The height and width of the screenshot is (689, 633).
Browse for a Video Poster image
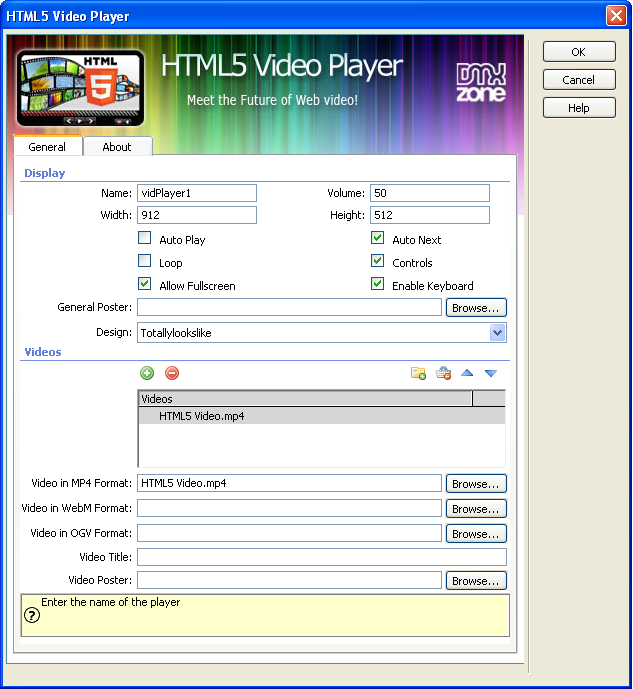click(476, 580)
